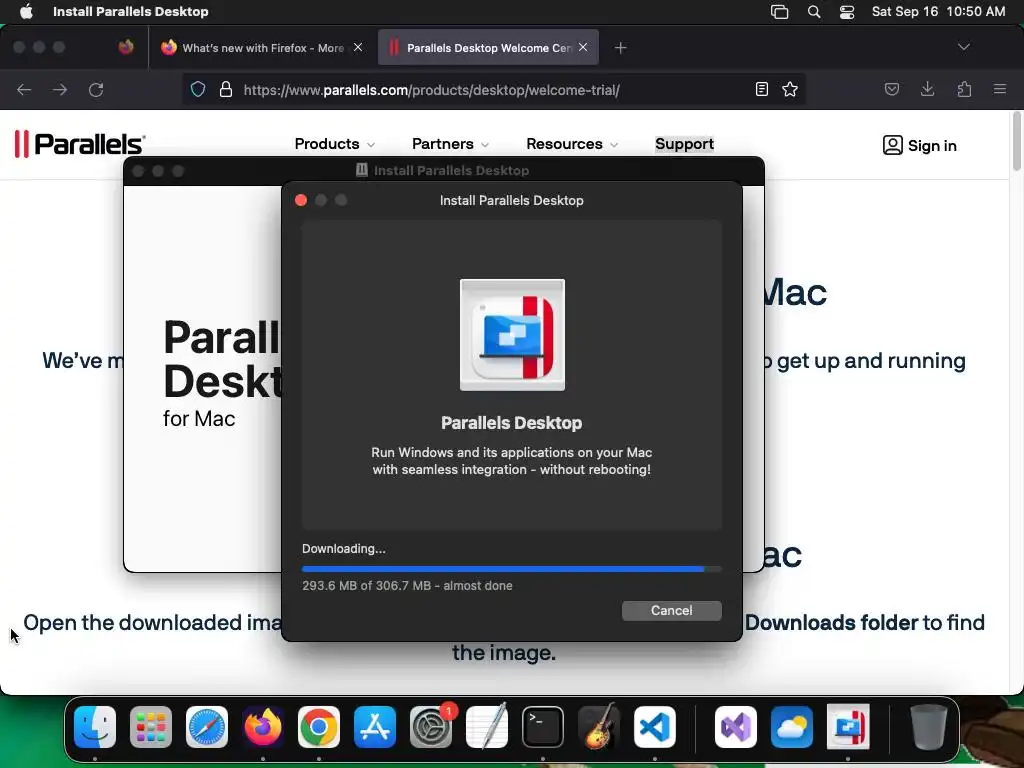Click the tracking protection shield icon
This screenshot has height=768, width=1024.
click(x=198, y=89)
